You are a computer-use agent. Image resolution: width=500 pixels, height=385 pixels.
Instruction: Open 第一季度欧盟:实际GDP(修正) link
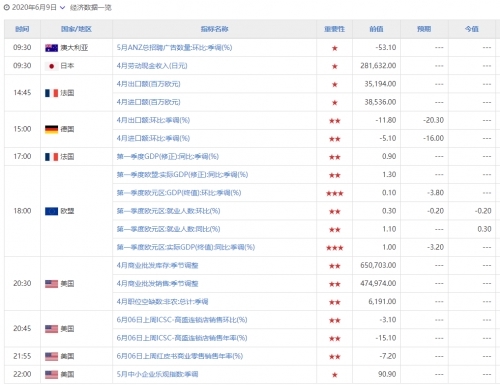[182, 175]
